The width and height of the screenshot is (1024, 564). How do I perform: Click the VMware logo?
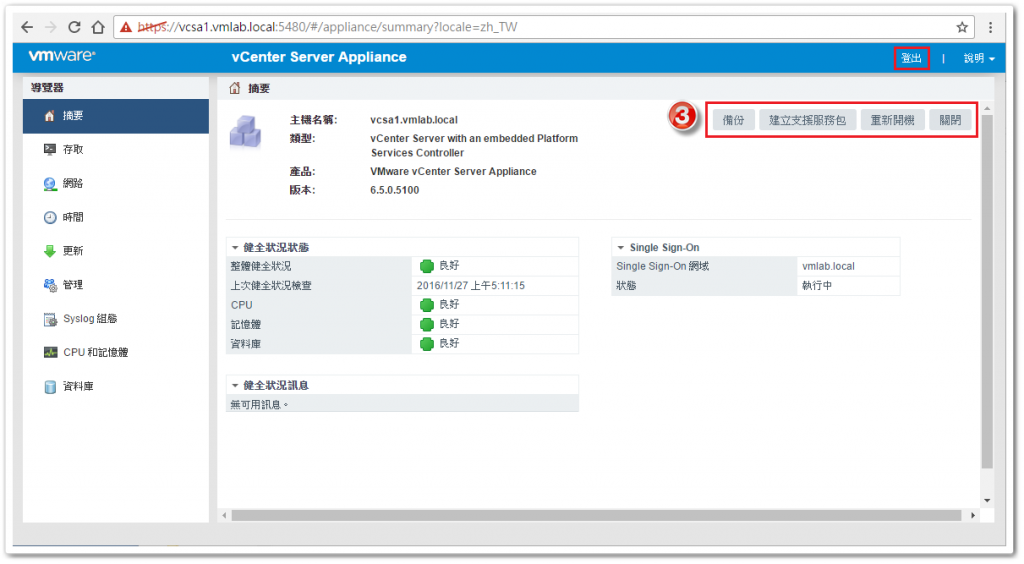62,56
